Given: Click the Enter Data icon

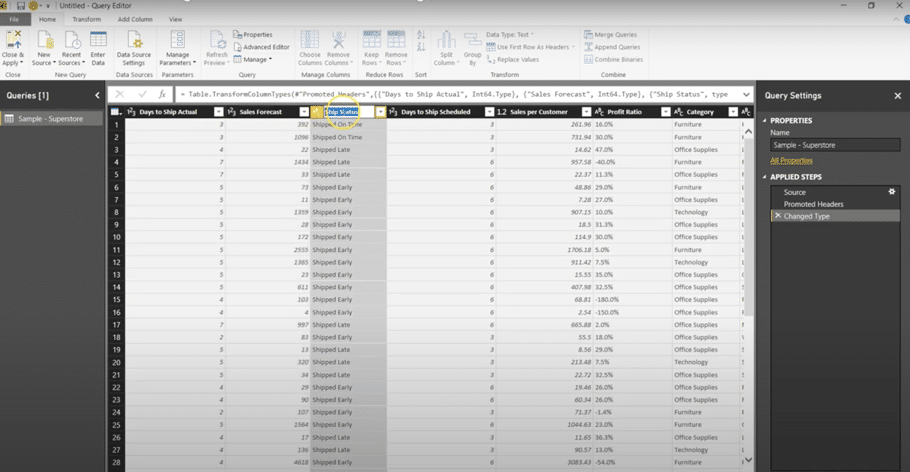Looking at the screenshot, I should [x=98, y=41].
